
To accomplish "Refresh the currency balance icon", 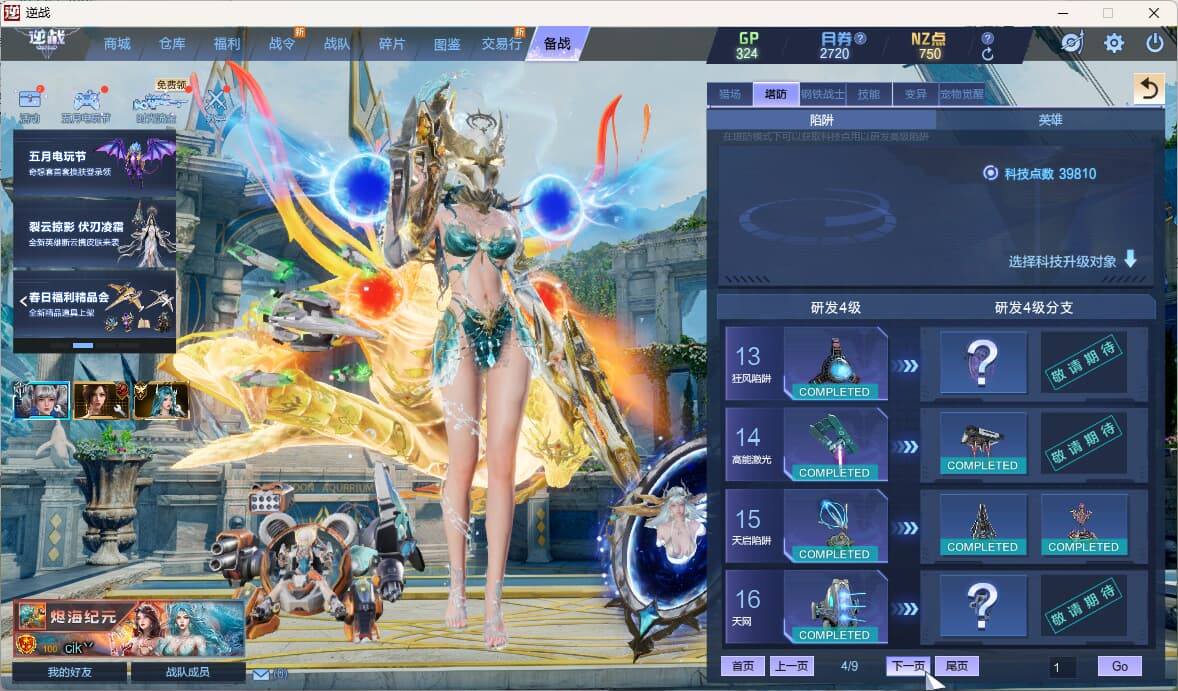I will click(x=988, y=54).
